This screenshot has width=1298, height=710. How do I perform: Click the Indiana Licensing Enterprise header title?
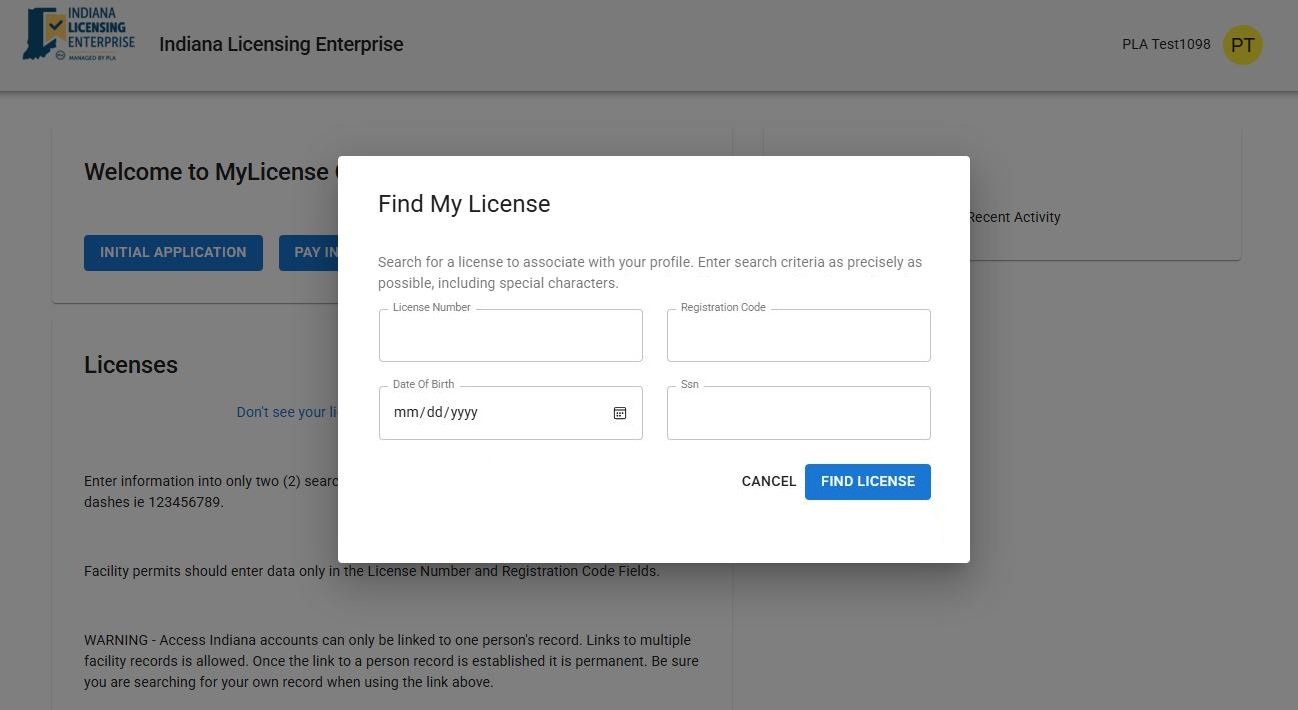pos(281,45)
